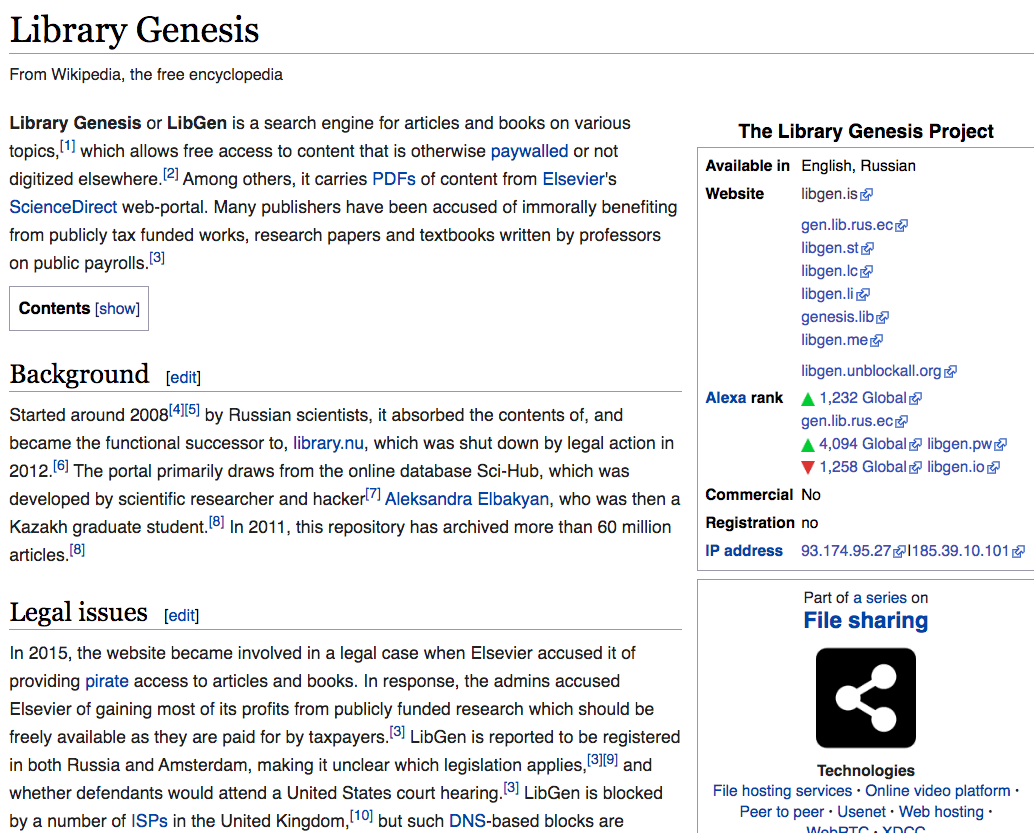Open footnote [5] after 2008
This screenshot has width=1034, height=833.
pyautogui.click(x=192, y=410)
